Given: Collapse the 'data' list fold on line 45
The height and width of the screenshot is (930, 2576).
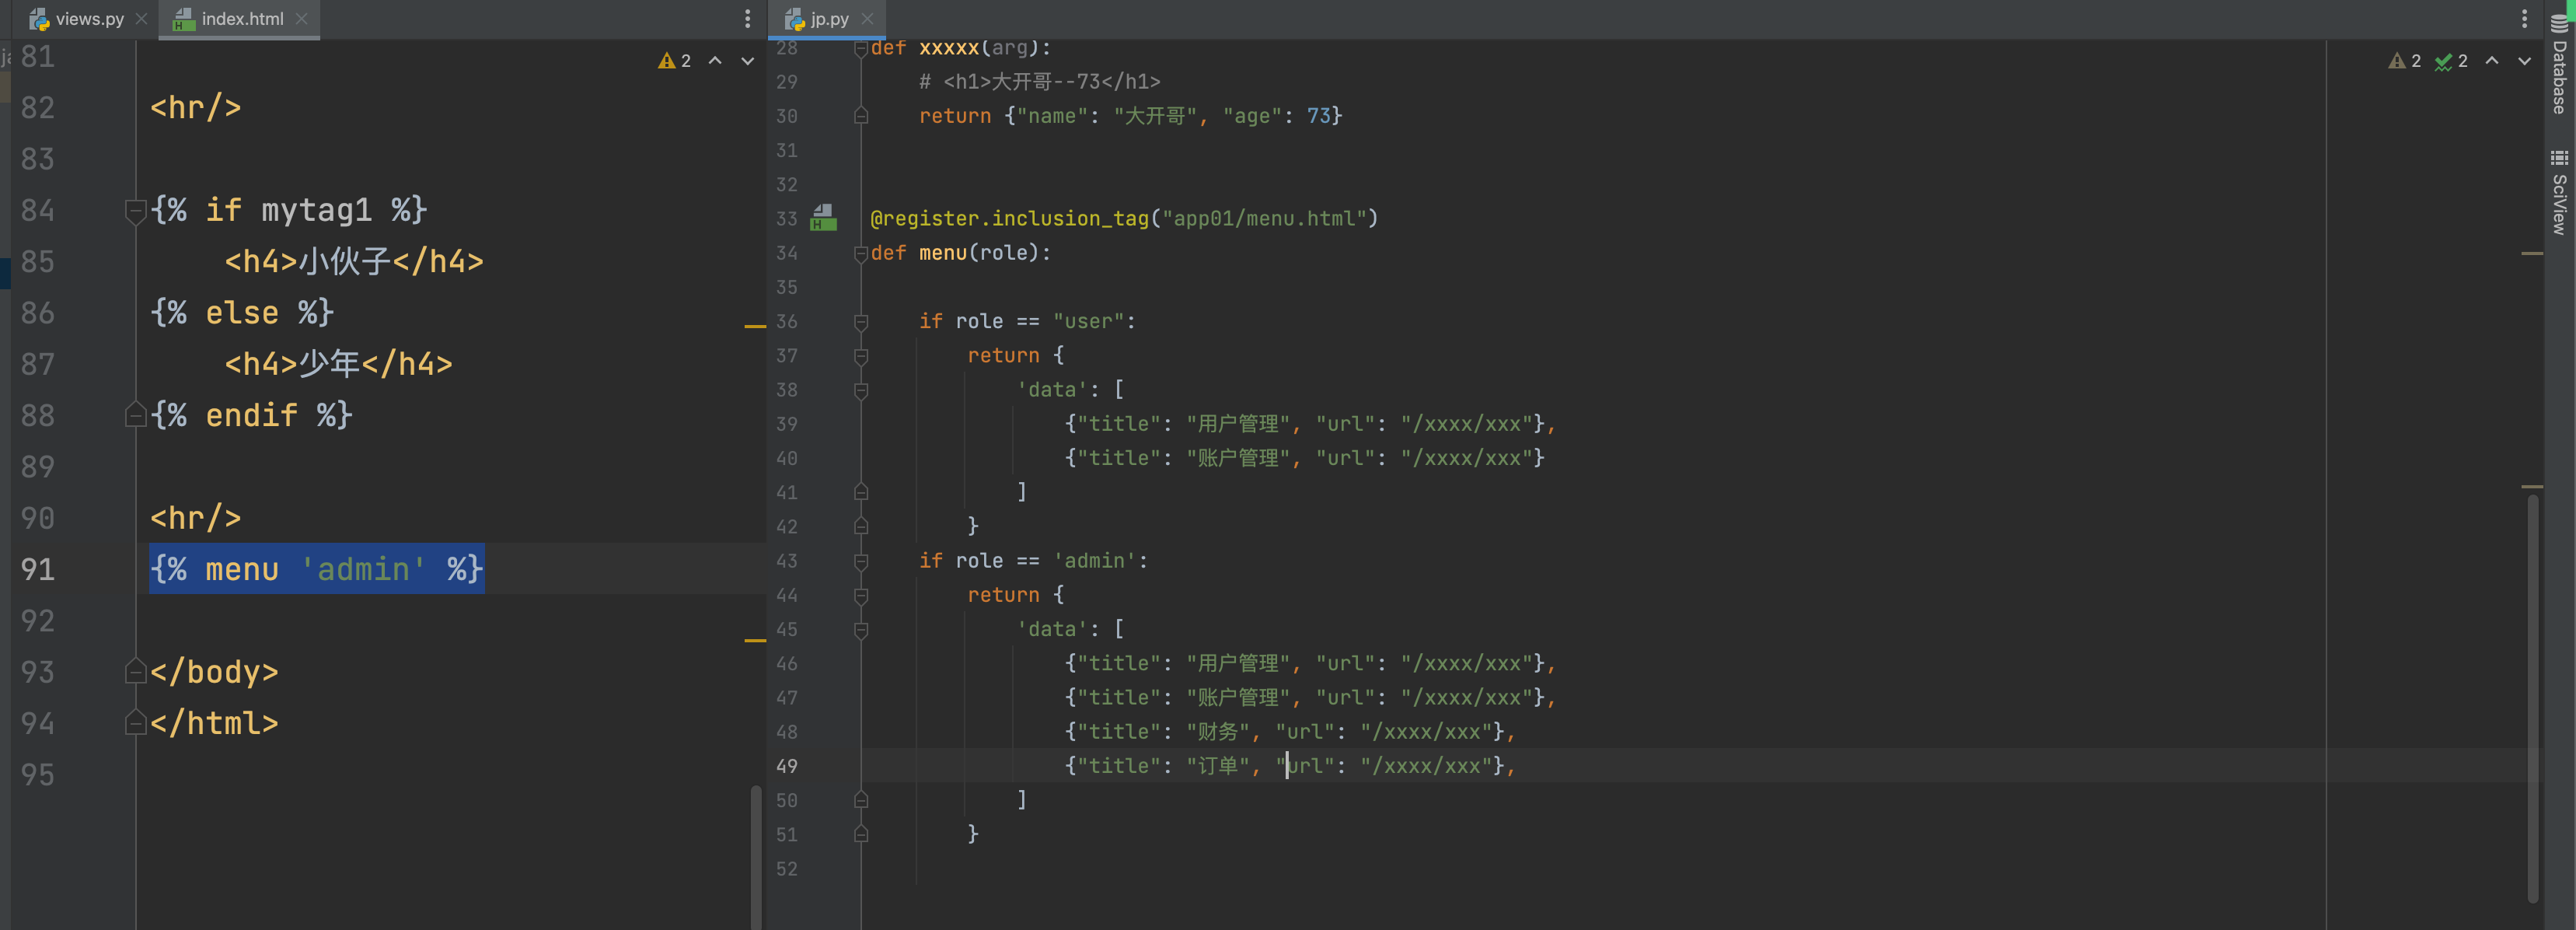Looking at the screenshot, I should pyautogui.click(x=861, y=630).
